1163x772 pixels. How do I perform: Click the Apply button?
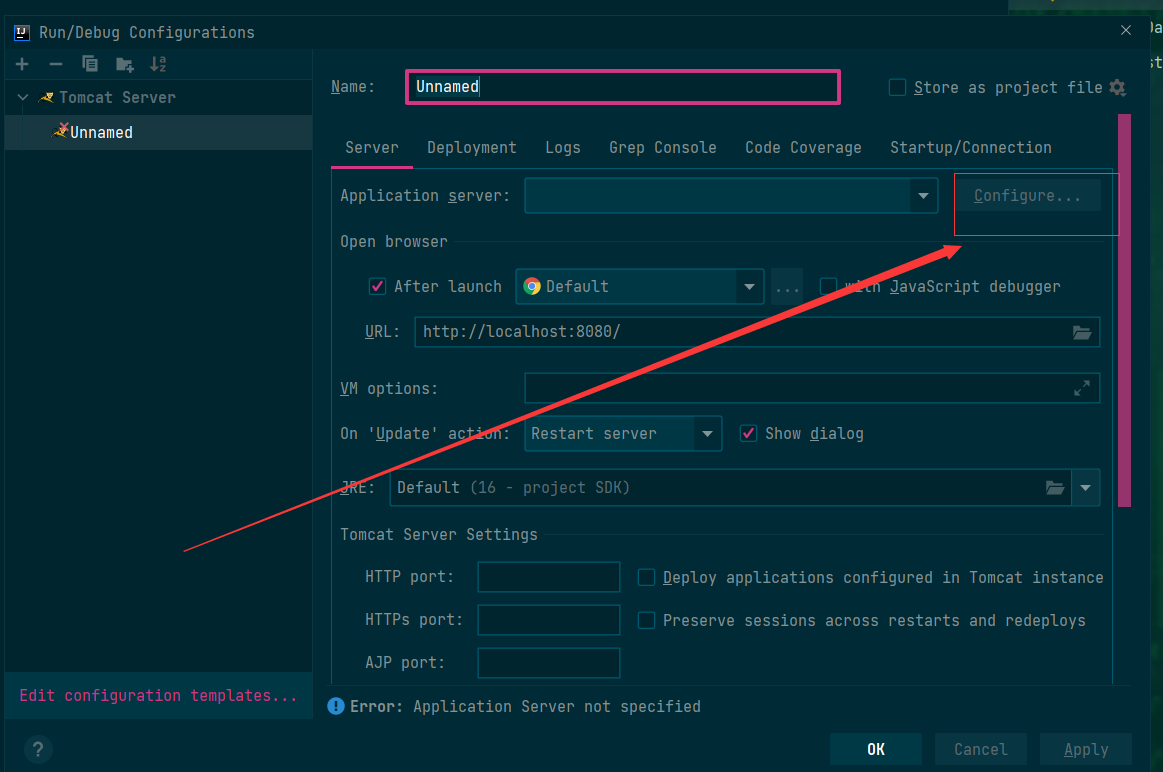click(1086, 749)
